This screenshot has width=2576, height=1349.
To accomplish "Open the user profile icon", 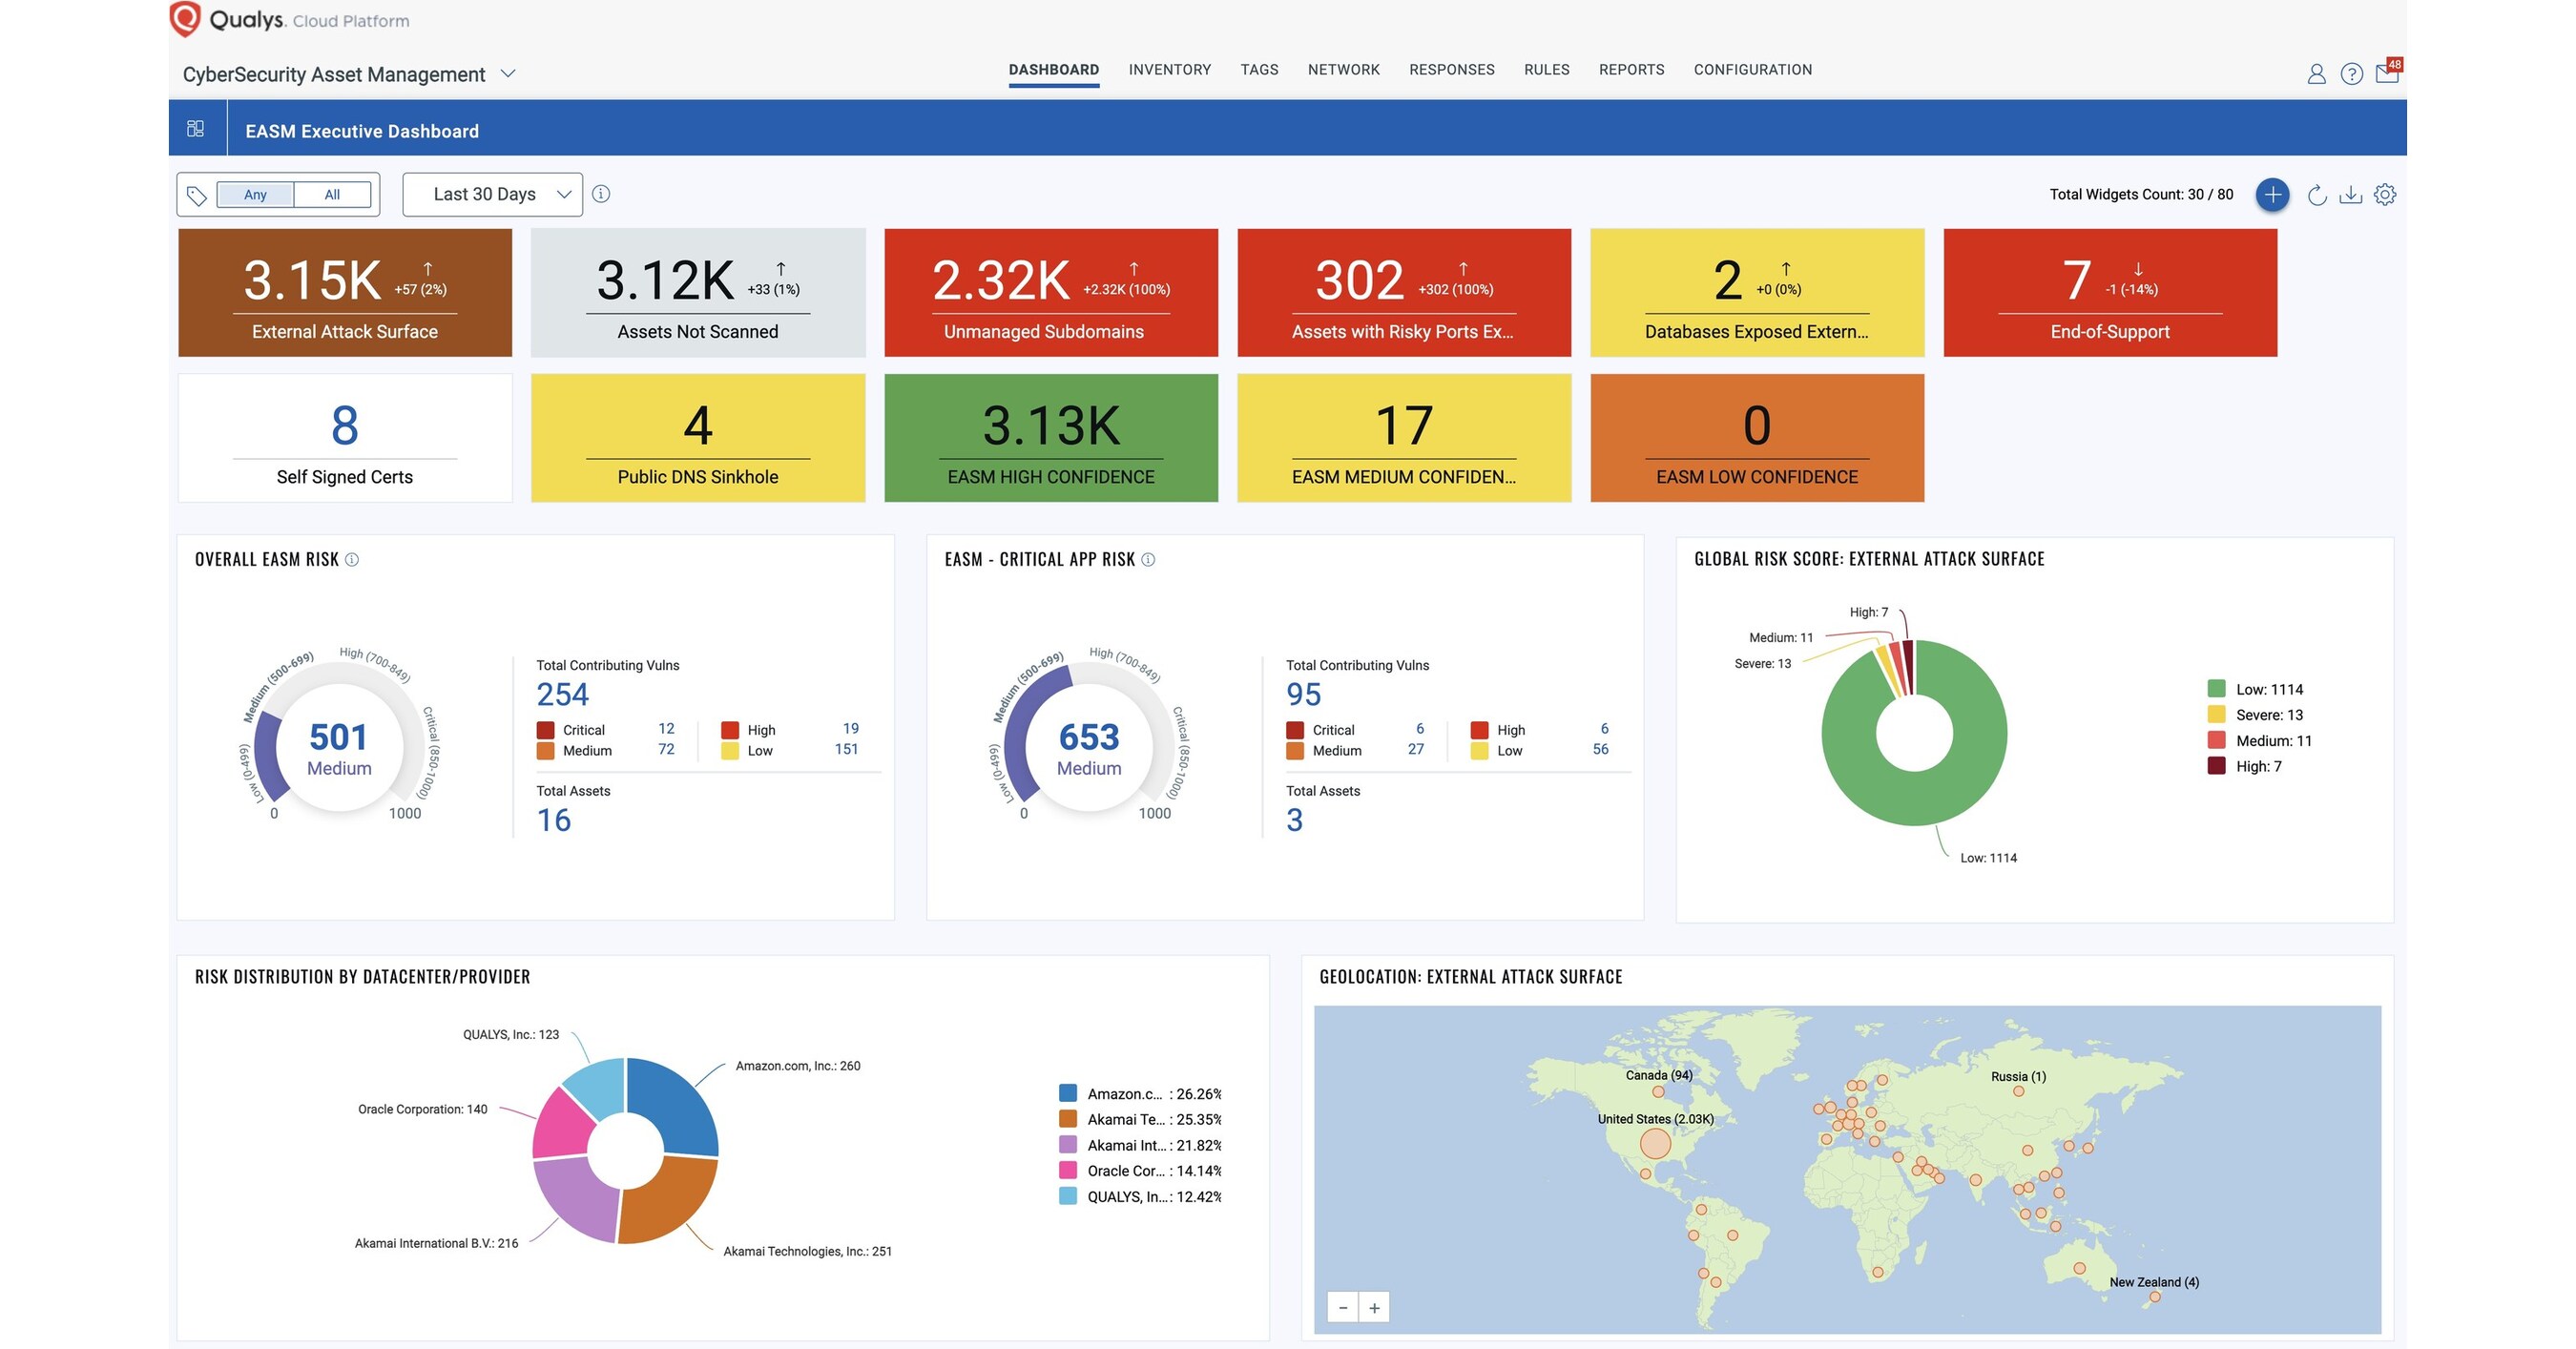I will click(x=2316, y=74).
